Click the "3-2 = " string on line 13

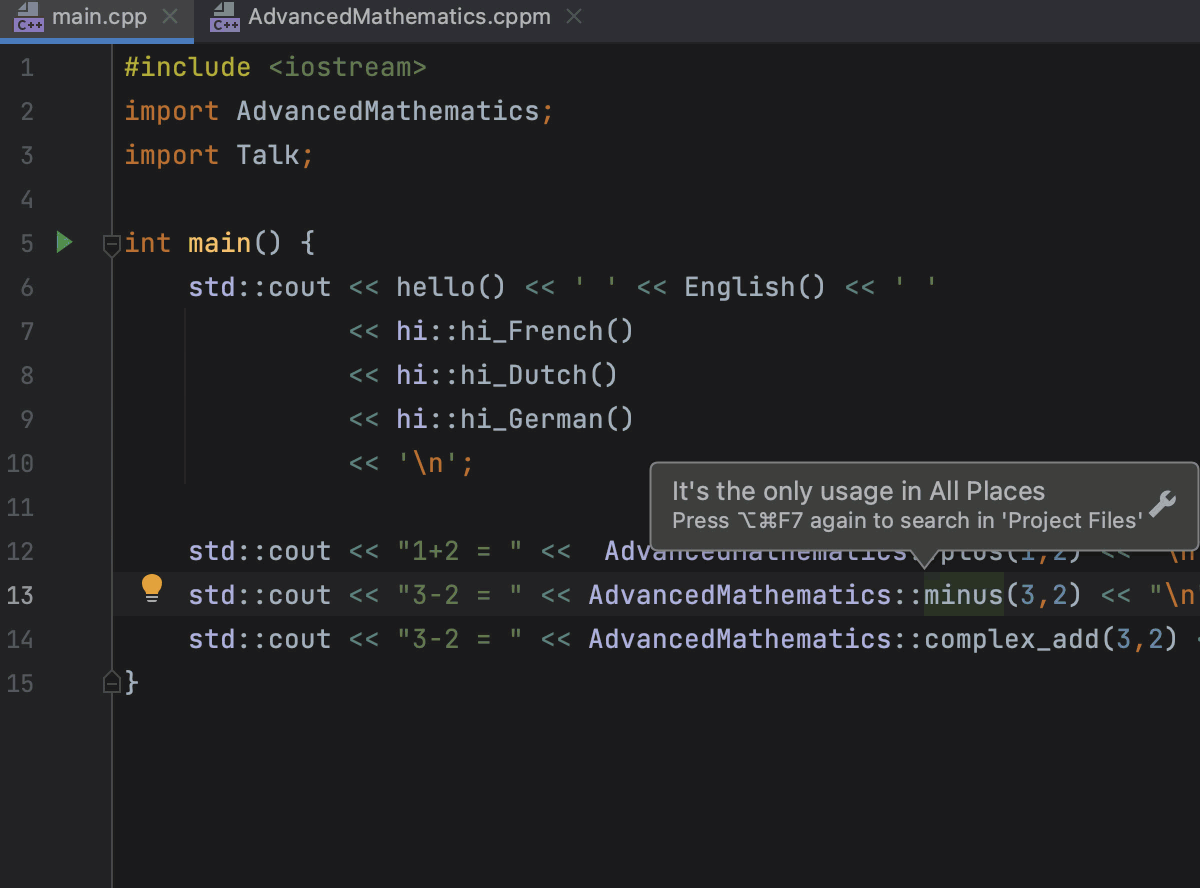pyautogui.click(x=459, y=595)
